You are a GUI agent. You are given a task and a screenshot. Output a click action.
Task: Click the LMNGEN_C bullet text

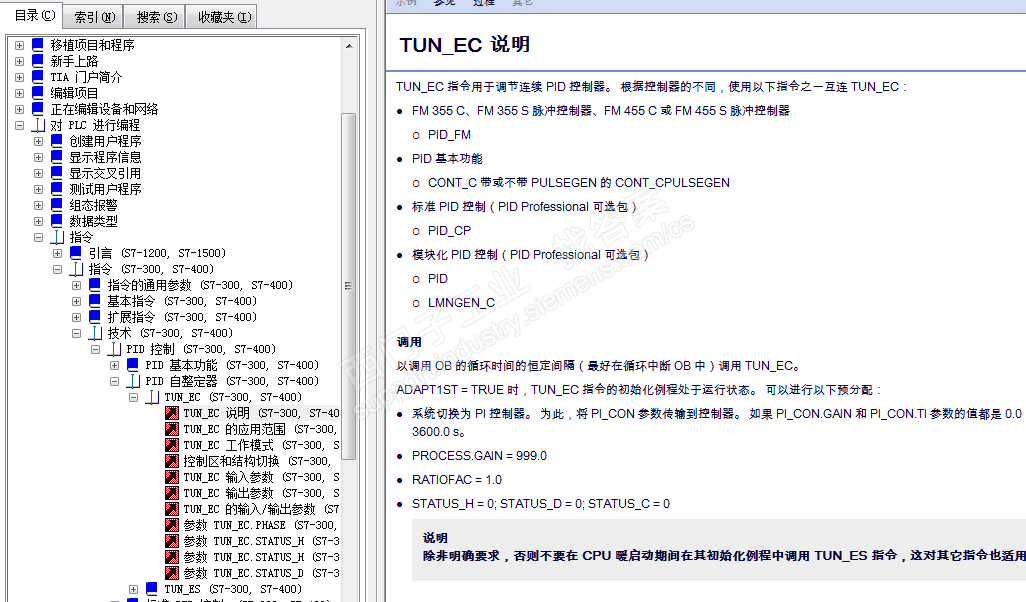coord(461,303)
